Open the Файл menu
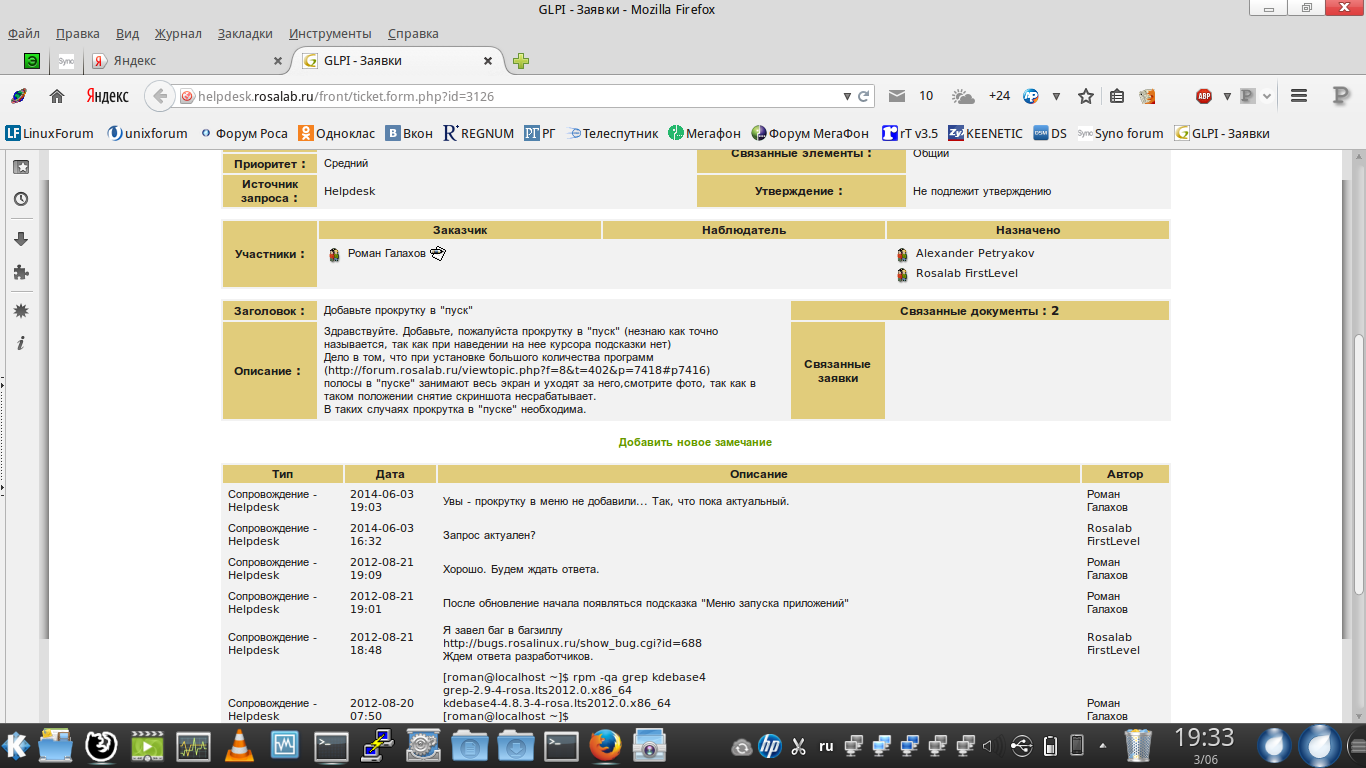Viewport: 1366px width, 768px height. pos(24,33)
